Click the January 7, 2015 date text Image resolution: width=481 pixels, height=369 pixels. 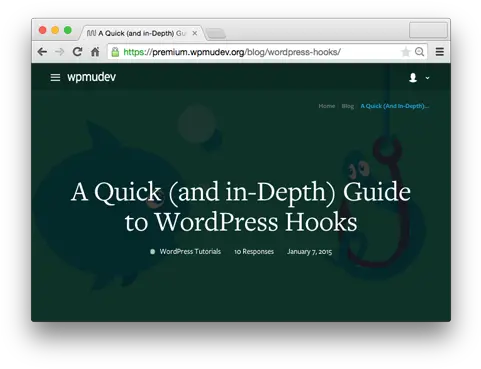(x=309, y=251)
